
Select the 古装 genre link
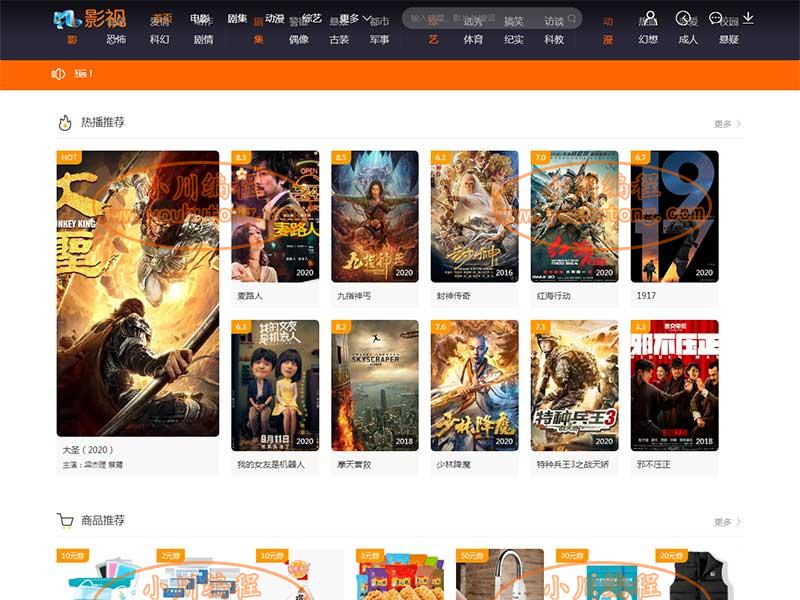tap(339, 39)
